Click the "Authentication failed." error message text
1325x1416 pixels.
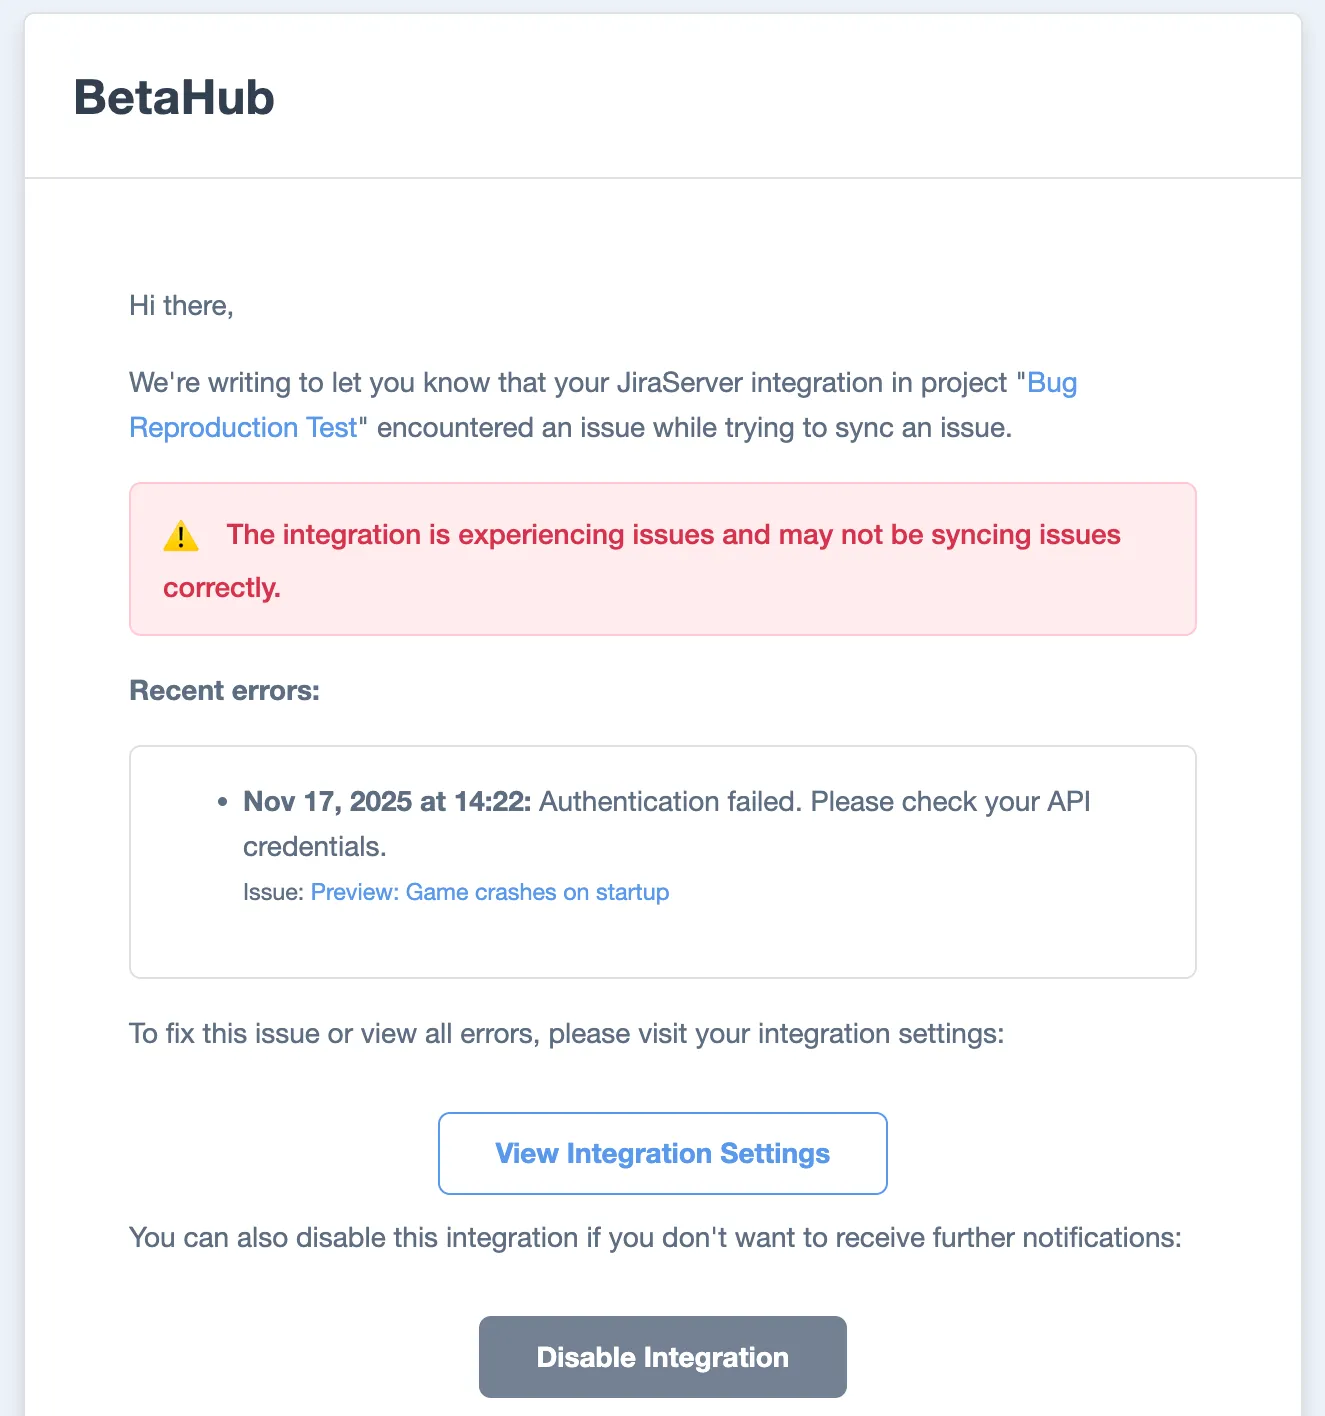pos(670,802)
